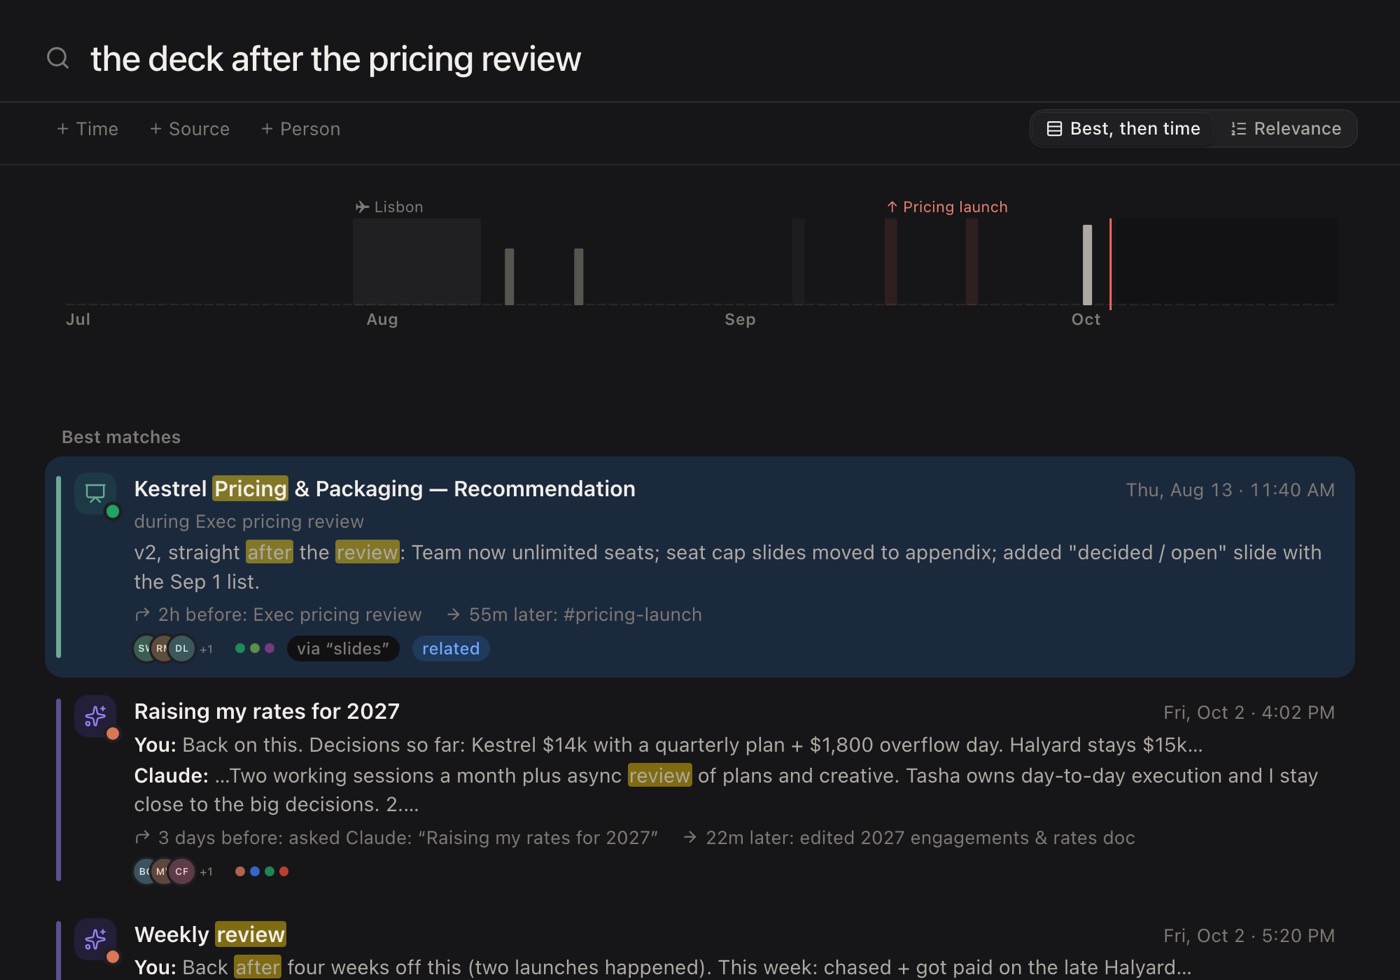Image resolution: width=1400 pixels, height=980 pixels.
Task: Add a Source filter
Action: tap(189, 129)
